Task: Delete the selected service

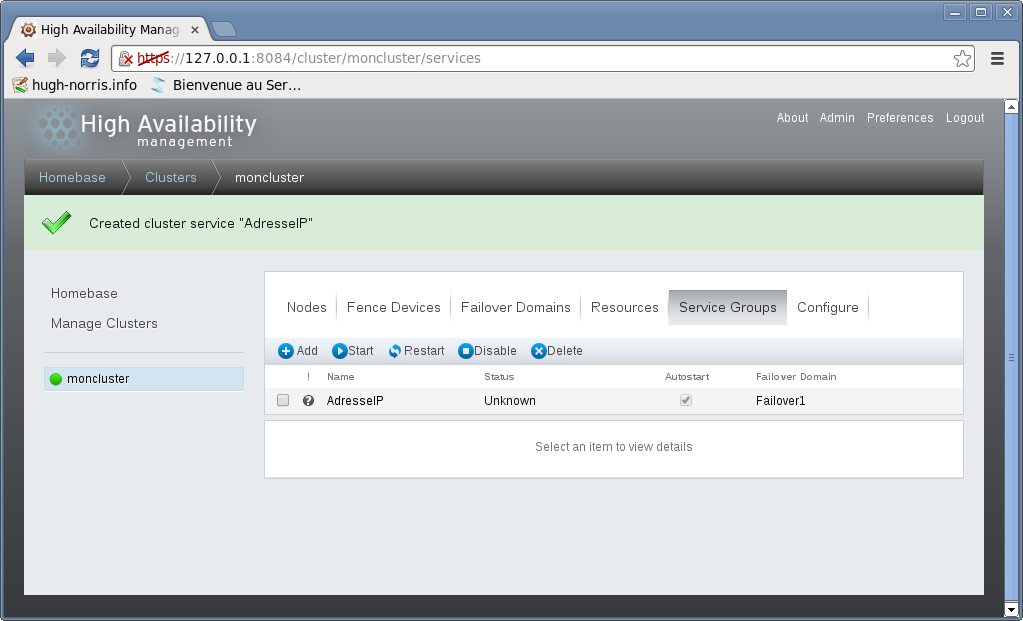Action: [x=556, y=351]
